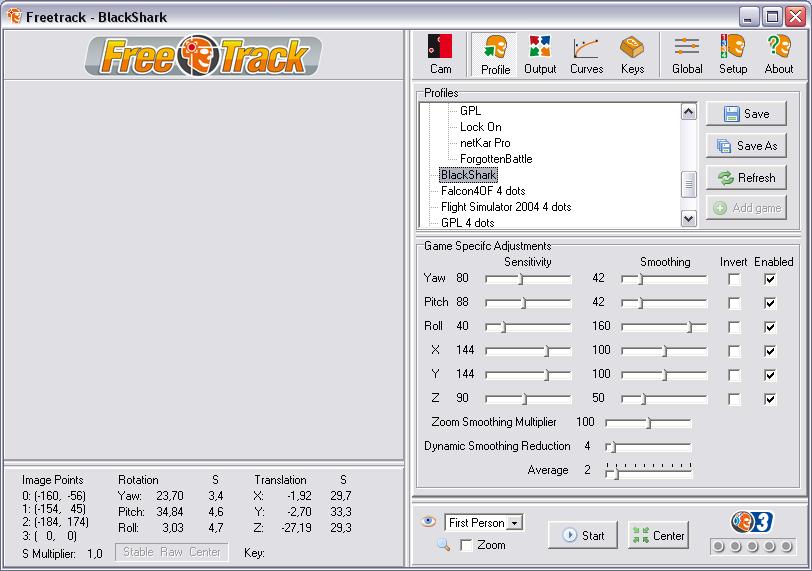This screenshot has width=812, height=571.
Task: Open the Keys settings tab
Action: click(x=632, y=54)
